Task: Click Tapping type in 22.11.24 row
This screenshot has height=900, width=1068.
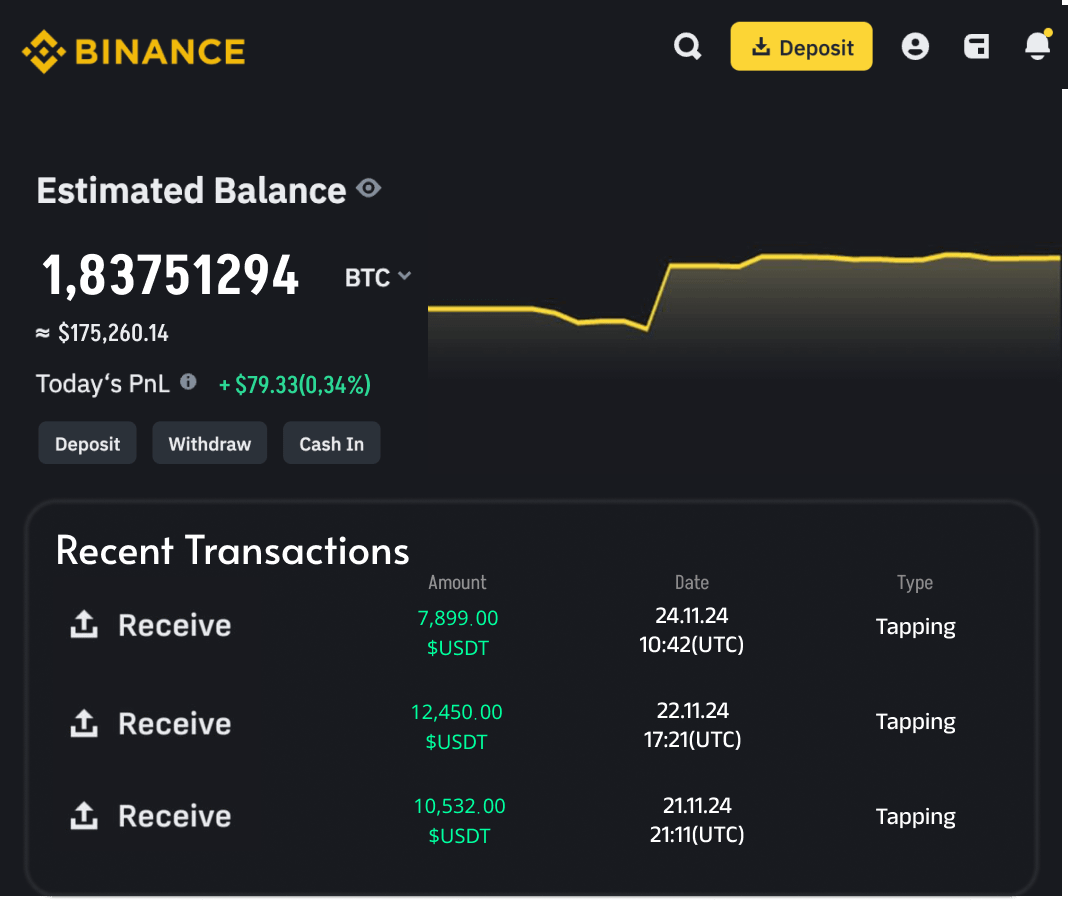Action: (915, 721)
